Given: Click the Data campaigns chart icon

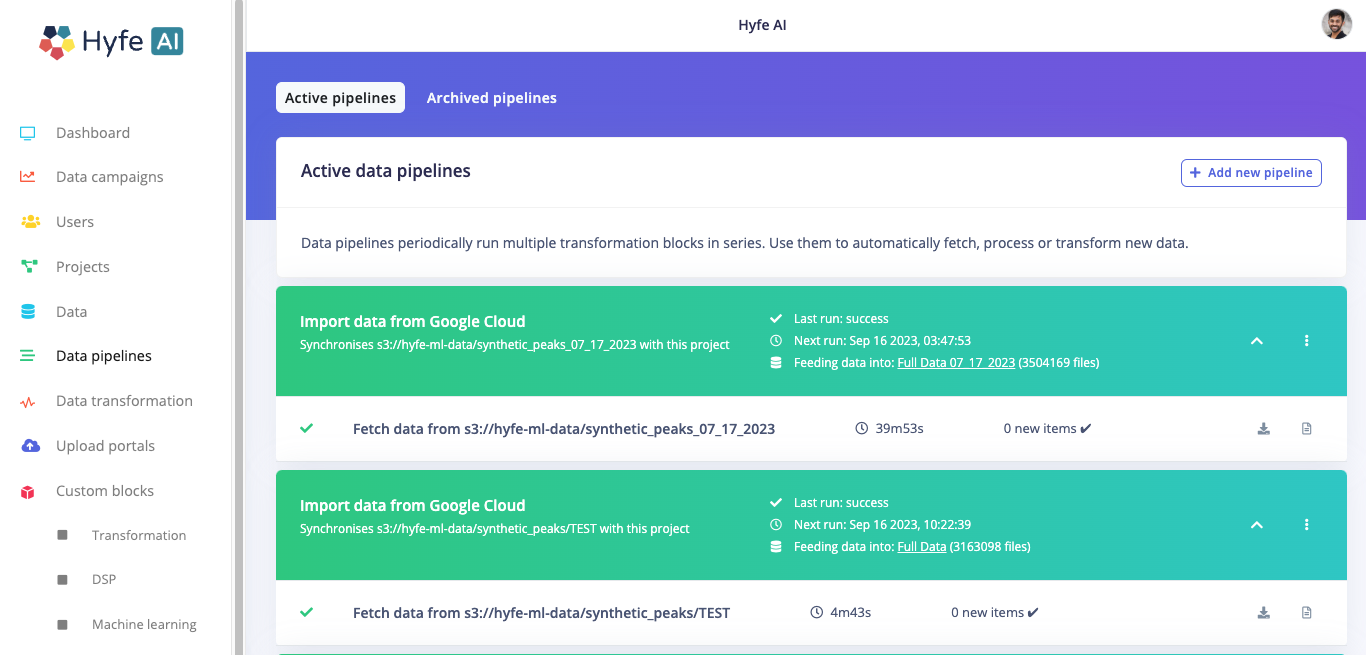Looking at the screenshot, I should 28,177.
